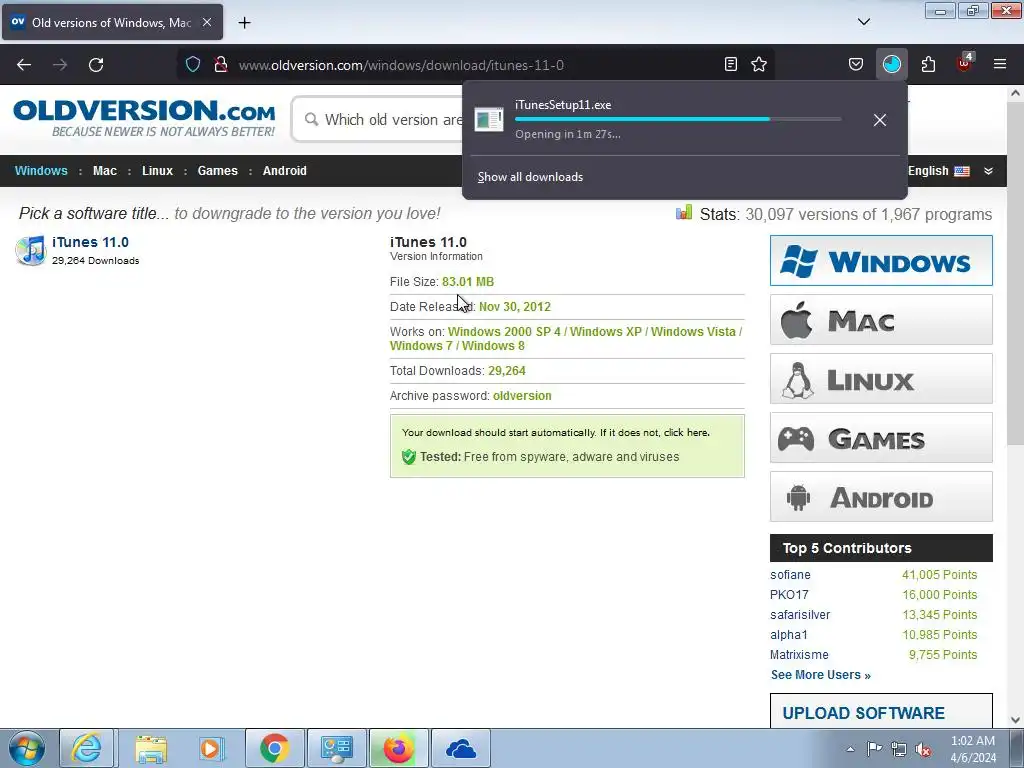
Task: Click the OLDVERSION.com logo
Action: 144,118
